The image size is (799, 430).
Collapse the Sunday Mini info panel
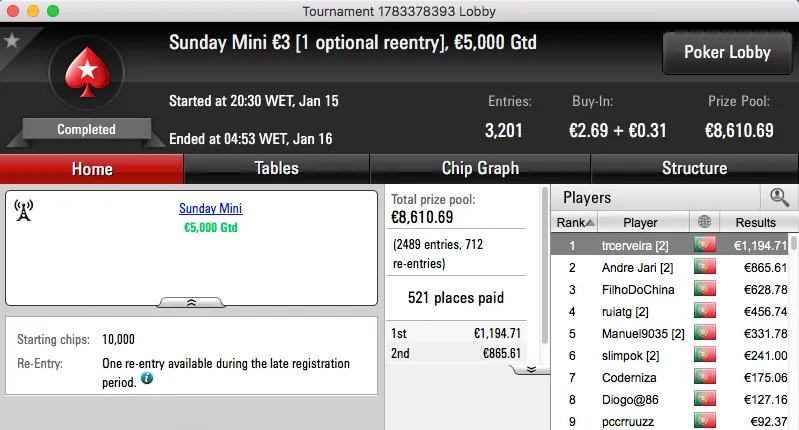coord(192,301)
